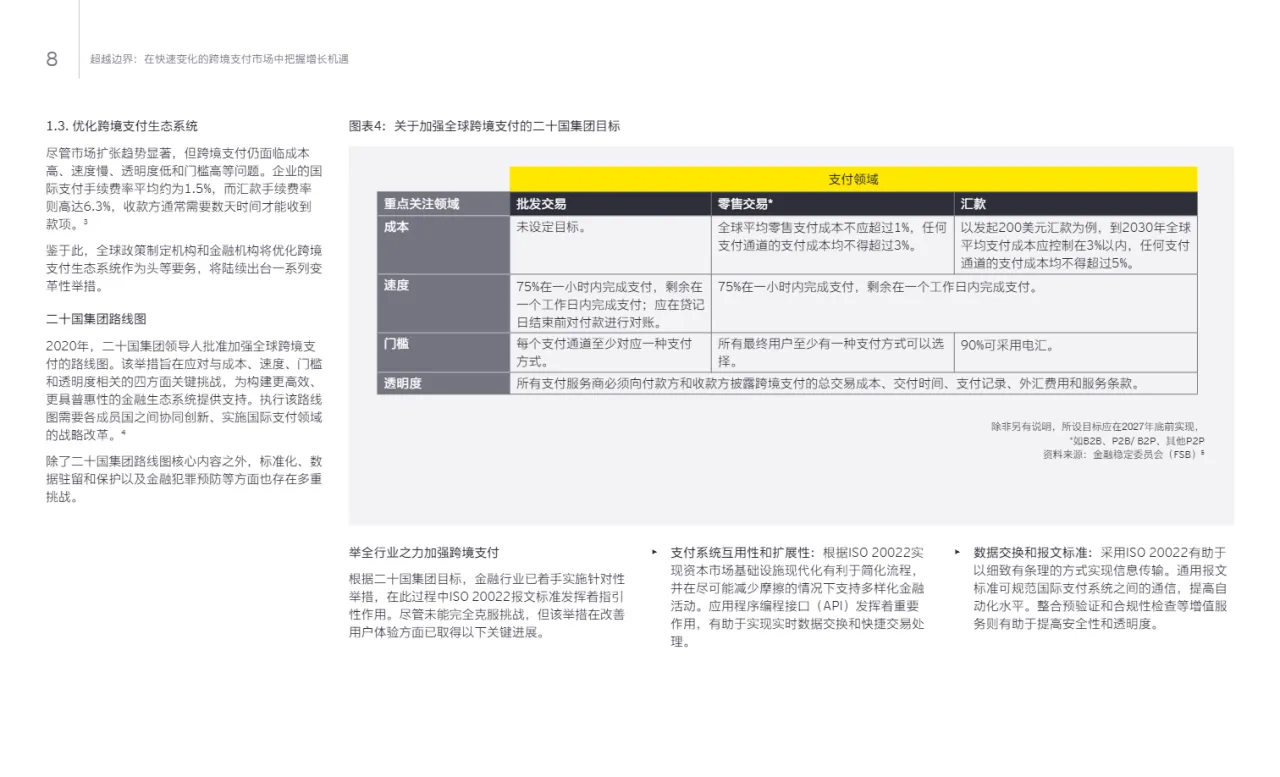This screenshot has width=1280, height=777.
Task: Click the cell starting 以发起200美元汇款为例
Action: [1075, 244]
